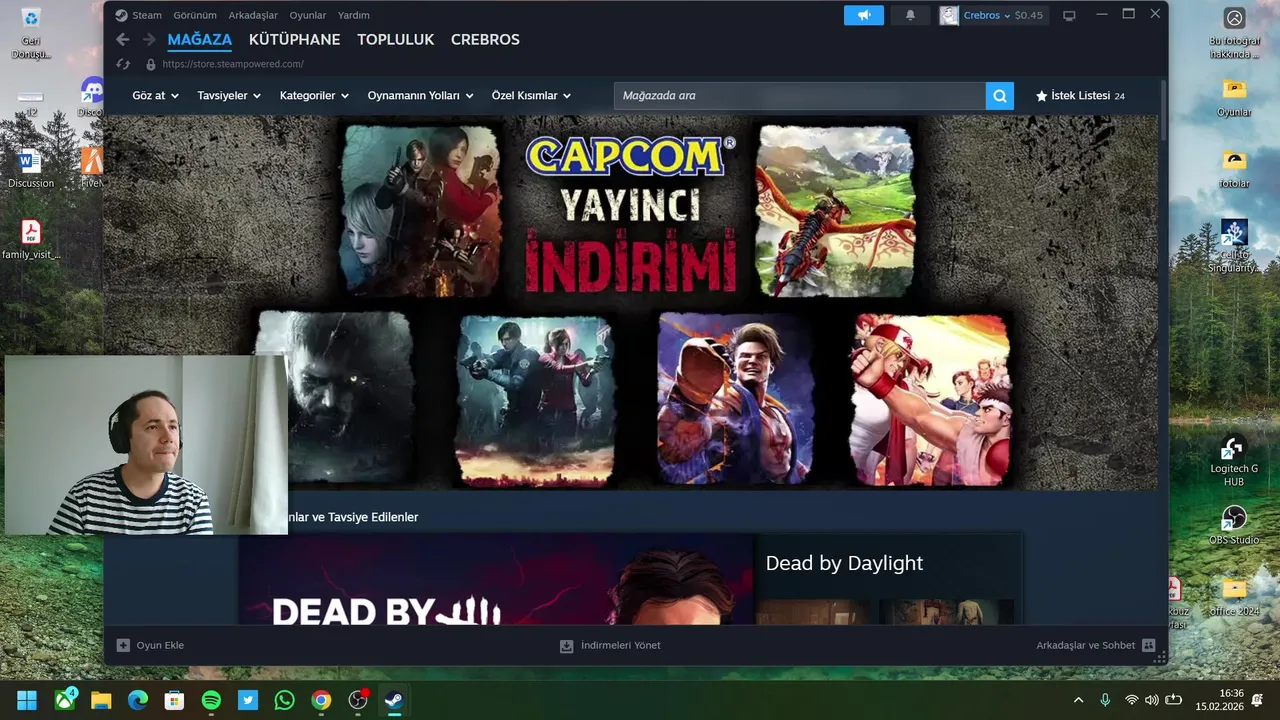Open File Explorer from taskbar

click(101, 700)
